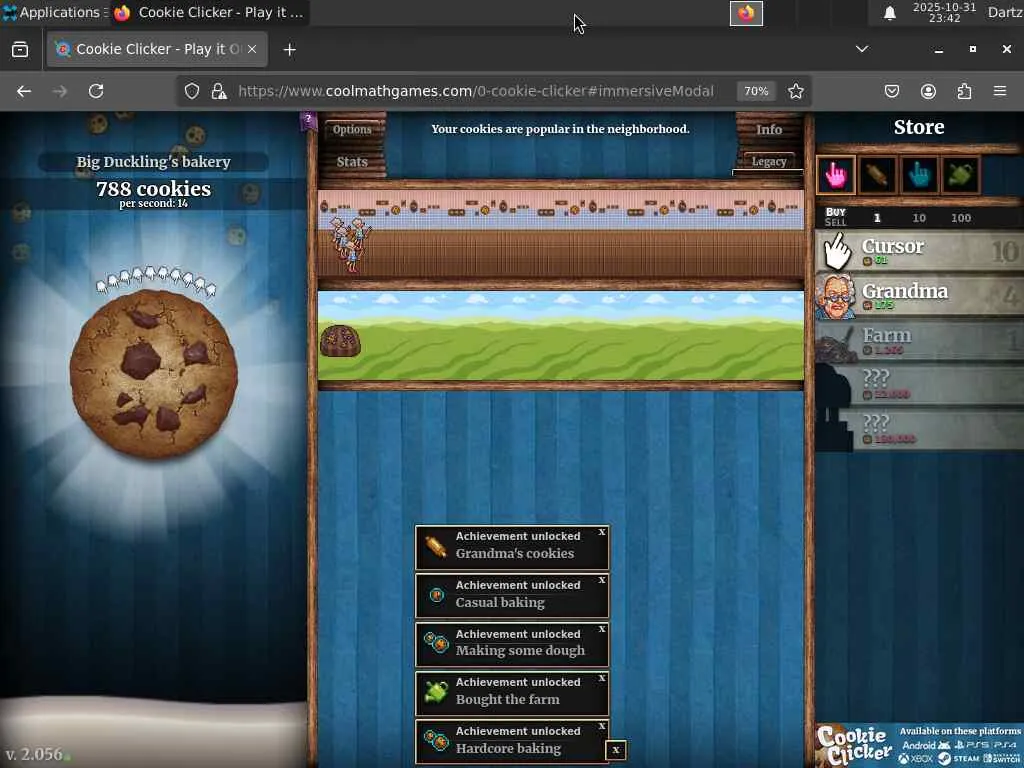Click the Hardcore baking achievement icon
Screen dimensions: 1024x768
(x=436, y=741)
